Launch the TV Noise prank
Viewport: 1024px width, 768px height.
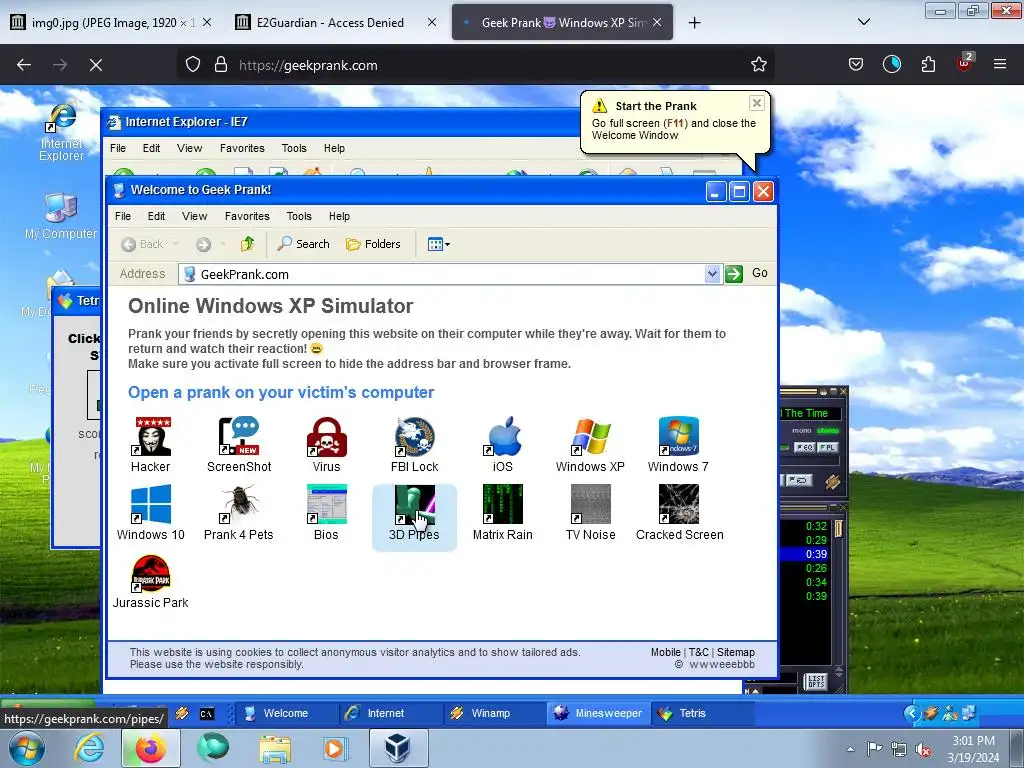(x=590, y=513)
